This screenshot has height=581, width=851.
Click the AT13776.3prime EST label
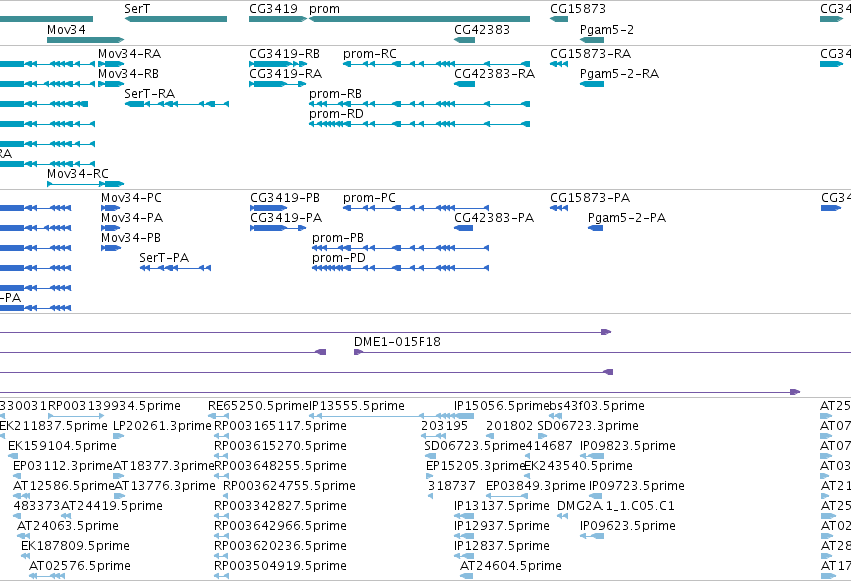(165, 486)
